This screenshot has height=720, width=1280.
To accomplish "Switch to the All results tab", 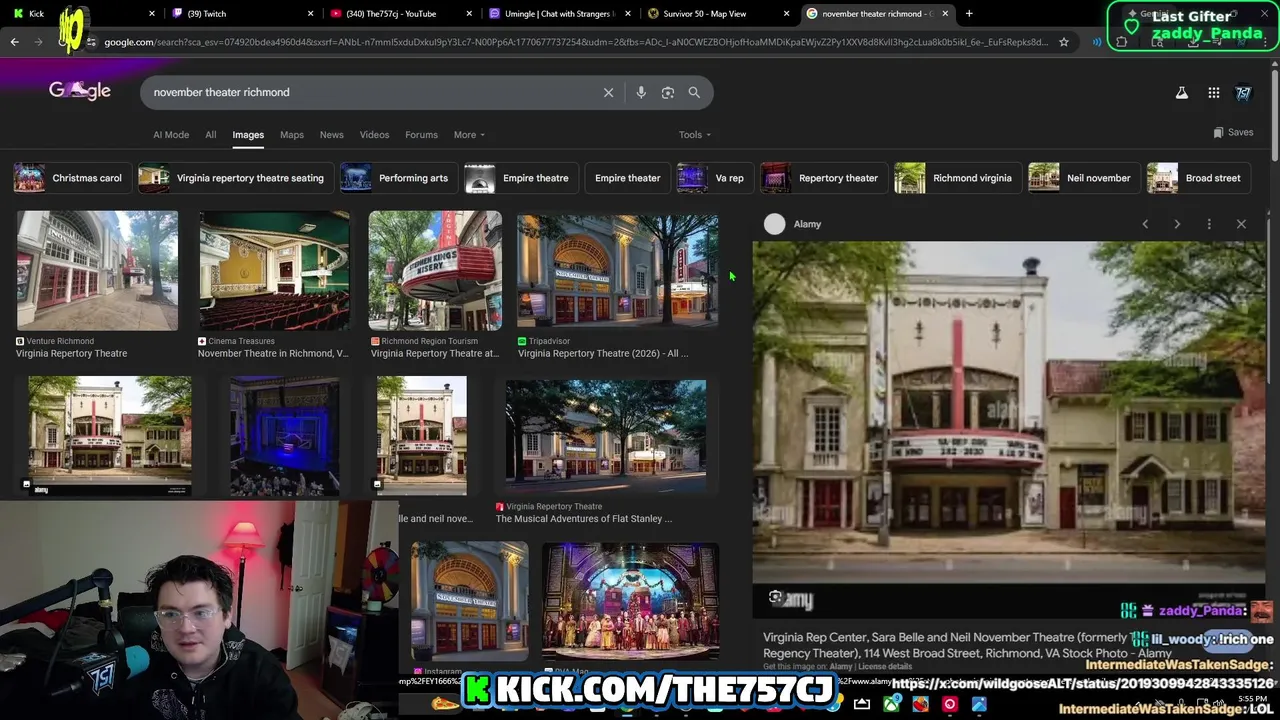I will (210, 135).
